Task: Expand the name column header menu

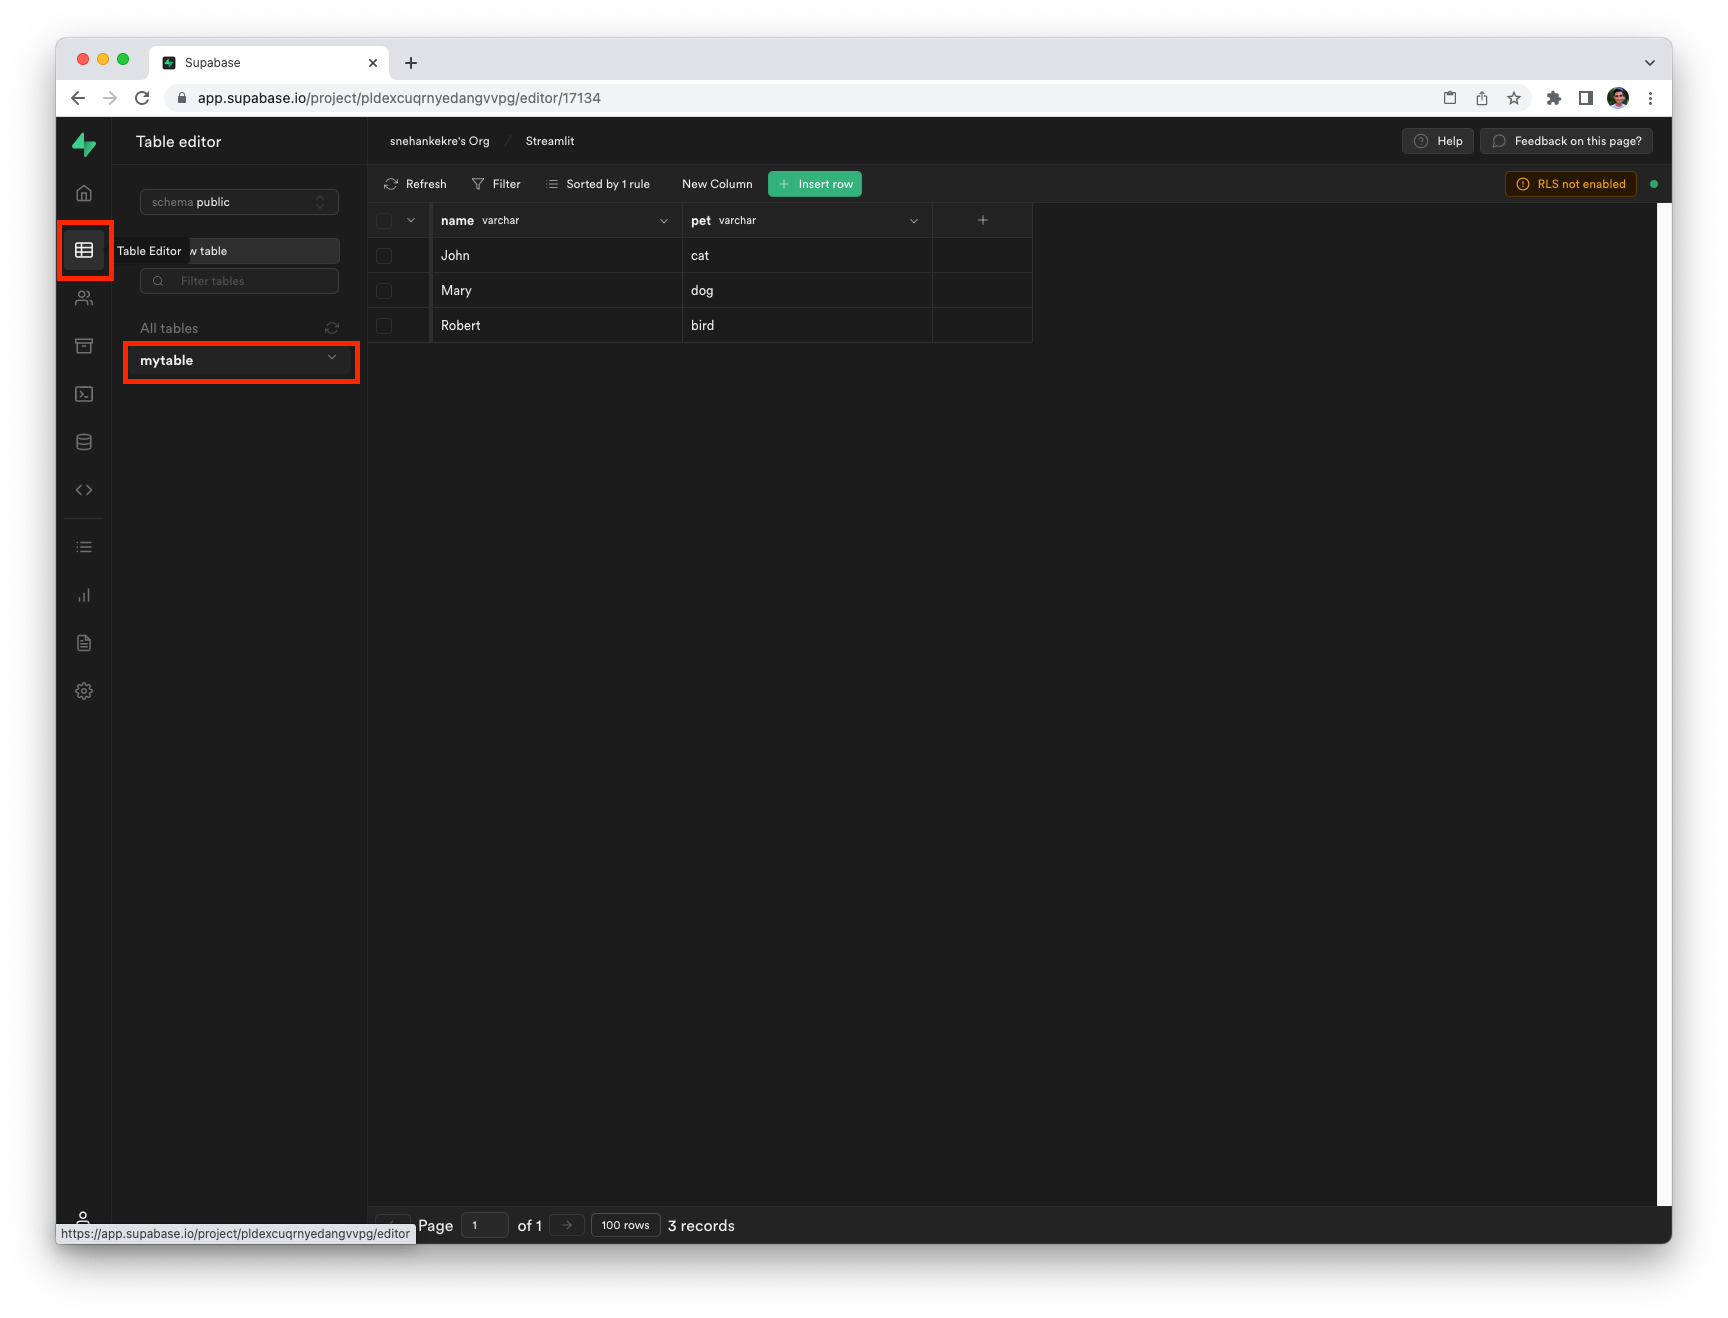Action: [x=663, y=221]
